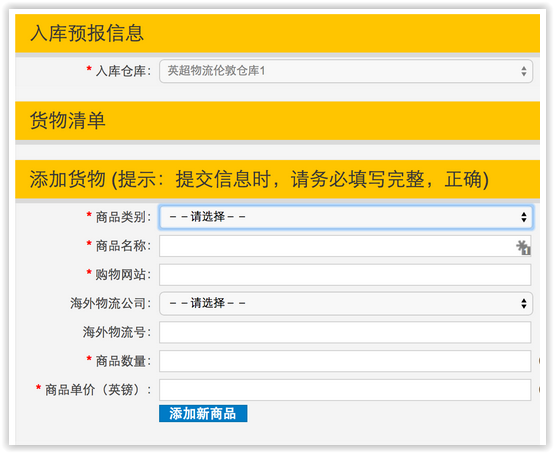The width and height of the screenshot is (554, 453).
Task: Expand the 商品类别 请选择 dropdown
Action: [346, 217]
